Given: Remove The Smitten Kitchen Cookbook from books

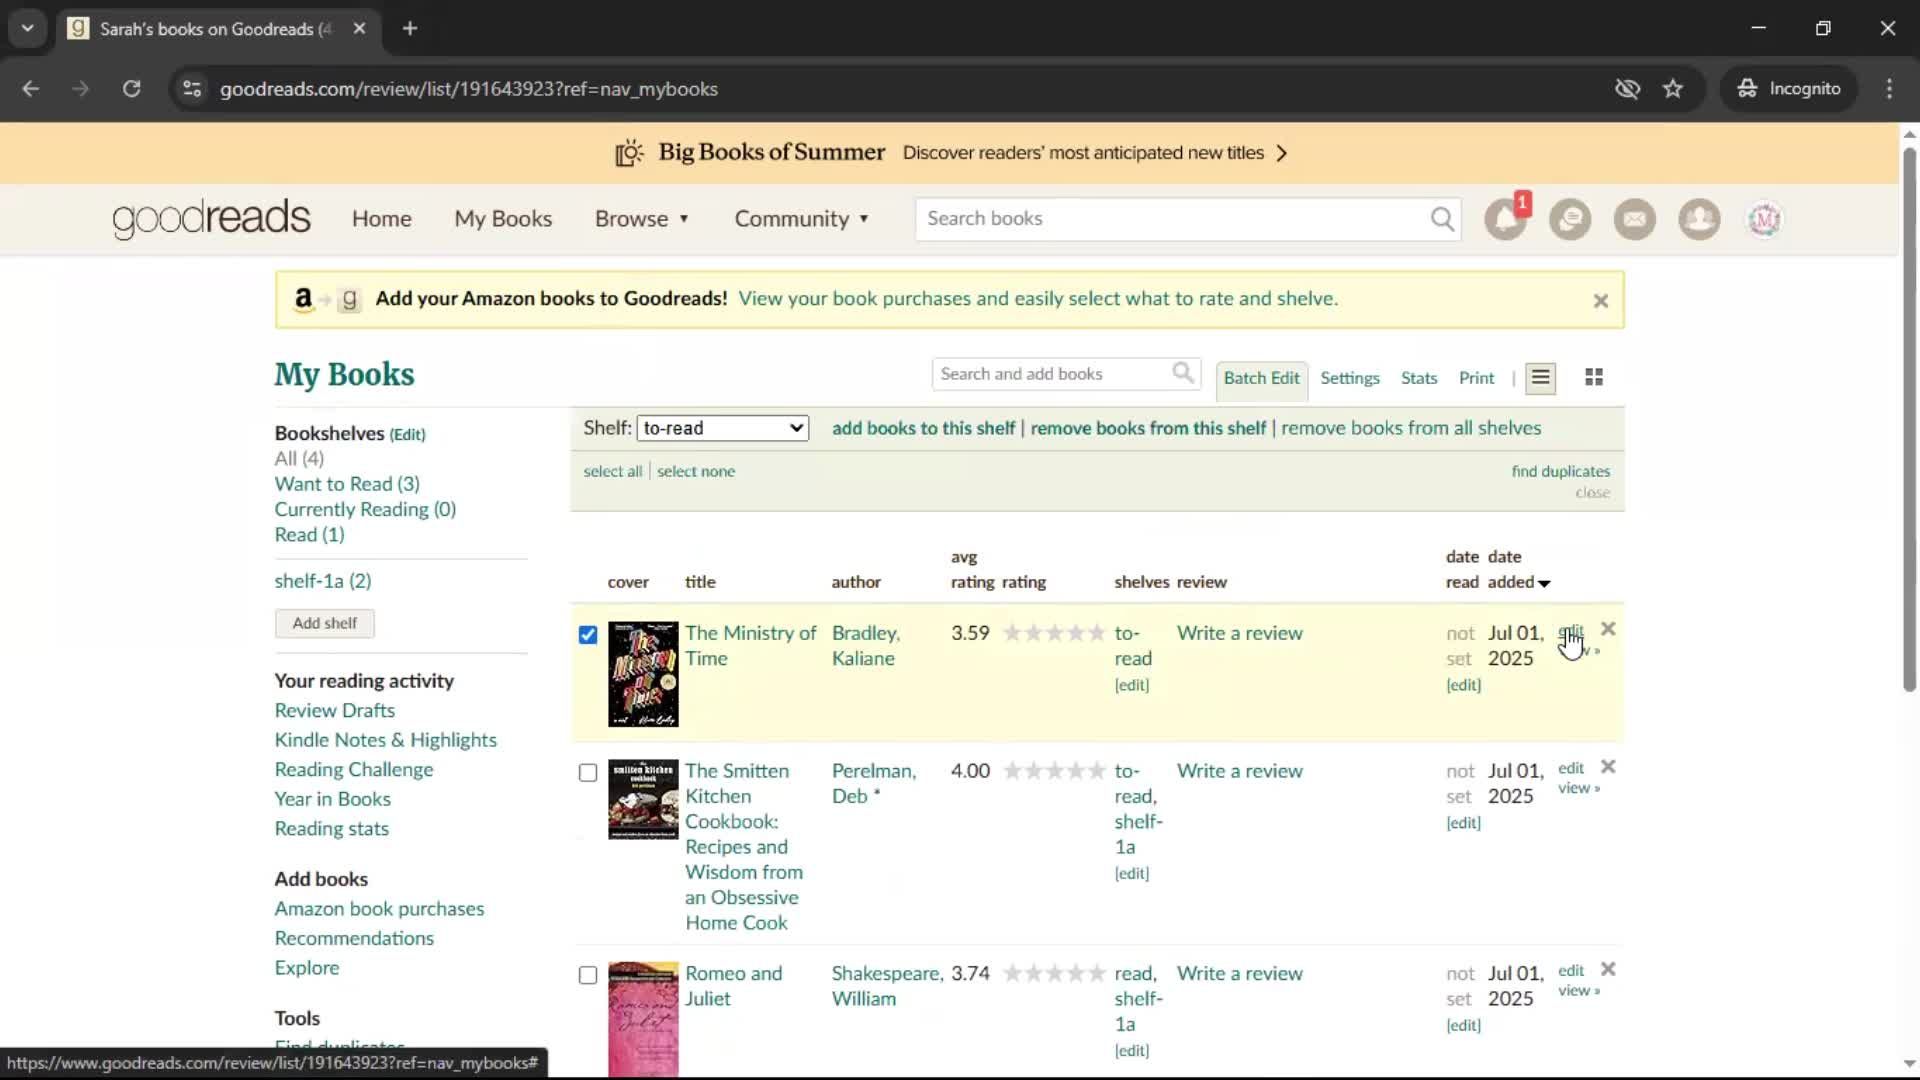Looking at the screenshot, I should [x=1608, y=767].
